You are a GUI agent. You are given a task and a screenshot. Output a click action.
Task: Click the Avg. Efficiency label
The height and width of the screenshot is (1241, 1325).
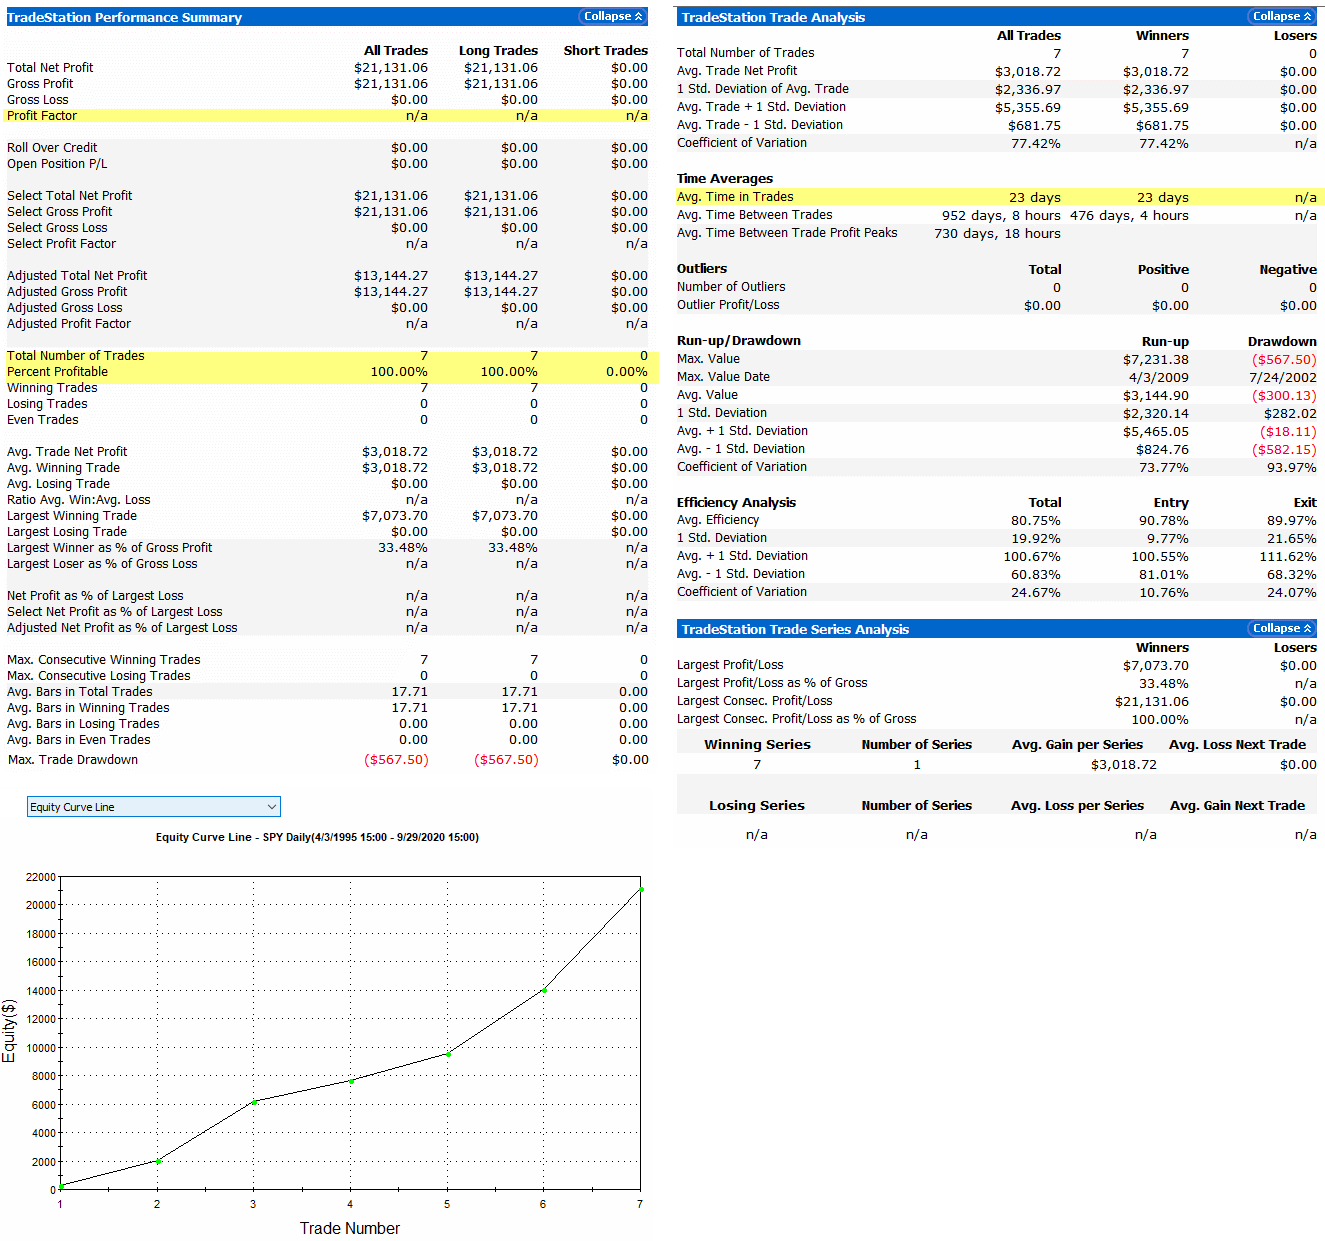tap(718, 520)
